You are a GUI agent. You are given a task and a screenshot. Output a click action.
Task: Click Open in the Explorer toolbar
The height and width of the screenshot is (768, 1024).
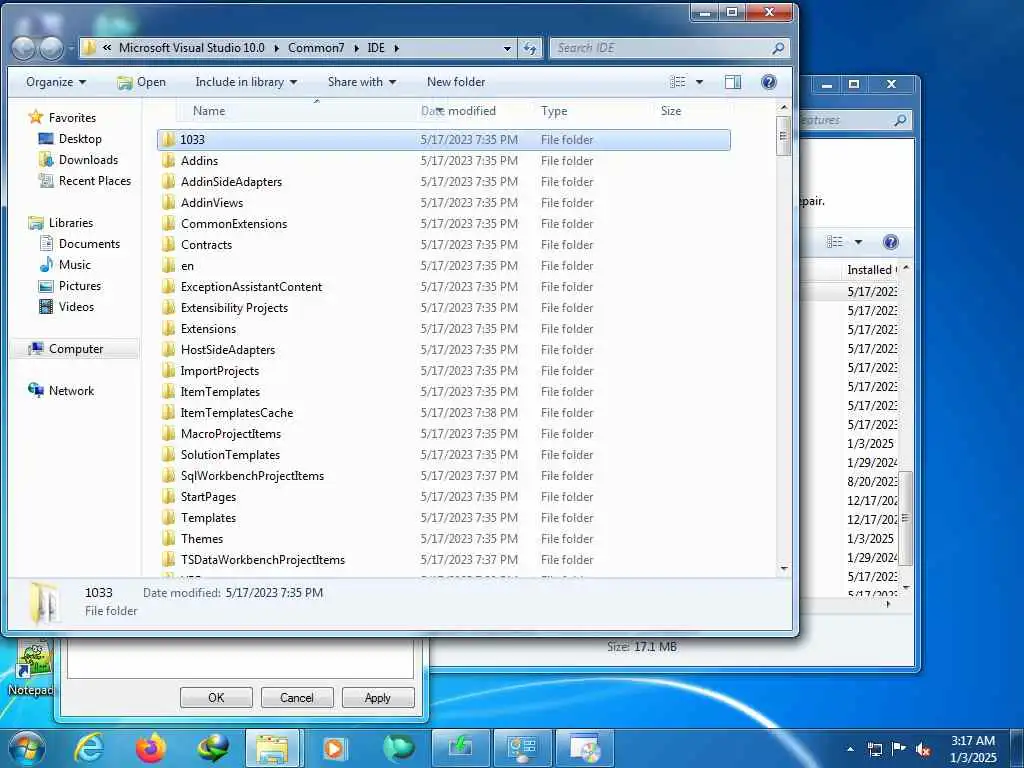pos(142,82)
